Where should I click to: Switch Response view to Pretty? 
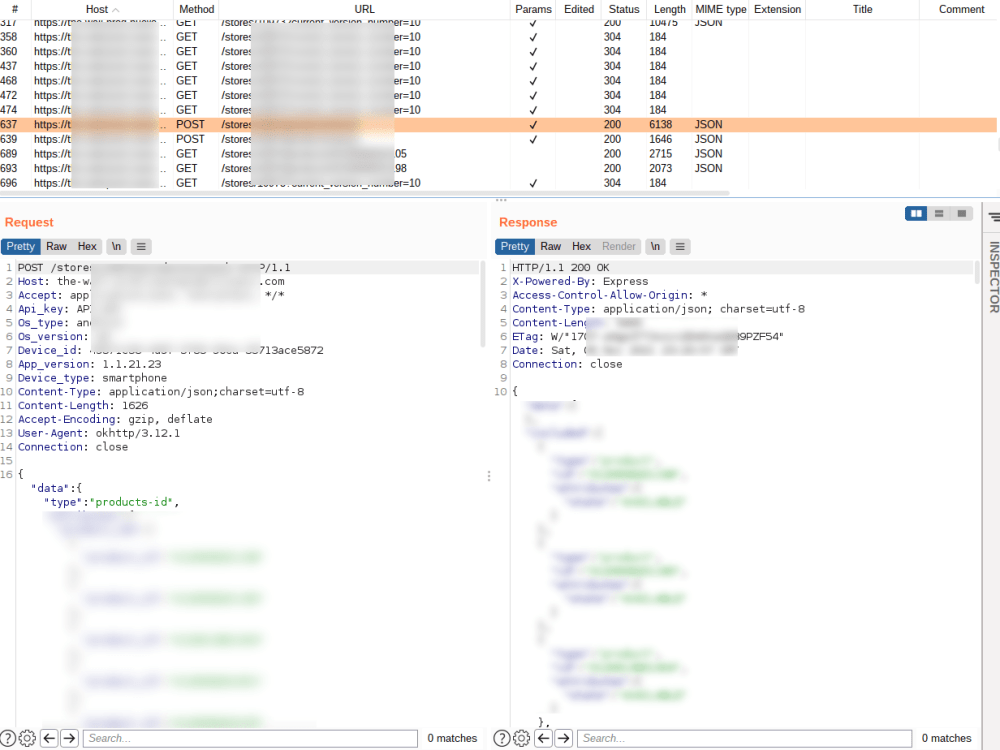point(514,246)
